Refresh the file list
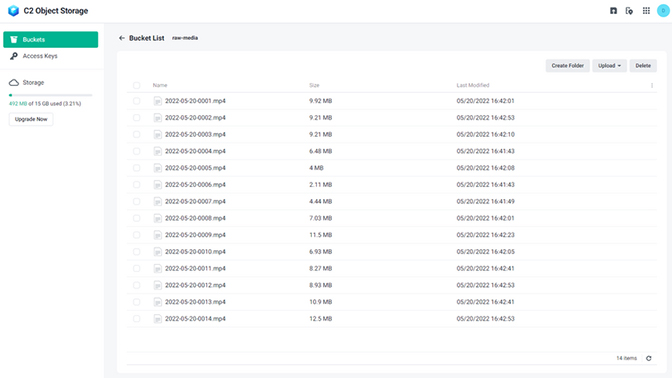Image resolution: width=672 pixels, height=378 pixels. coord(648,358)
